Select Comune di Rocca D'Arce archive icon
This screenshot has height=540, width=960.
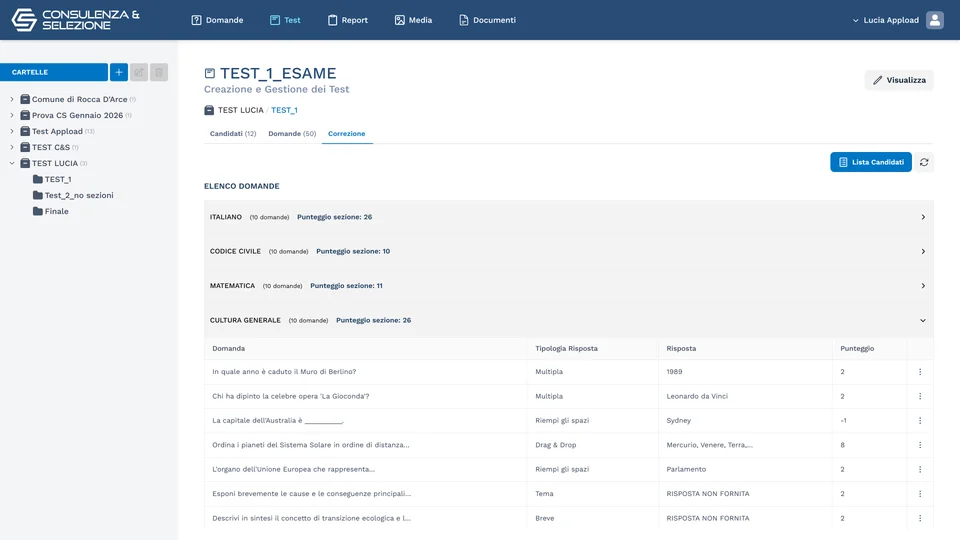25,99
